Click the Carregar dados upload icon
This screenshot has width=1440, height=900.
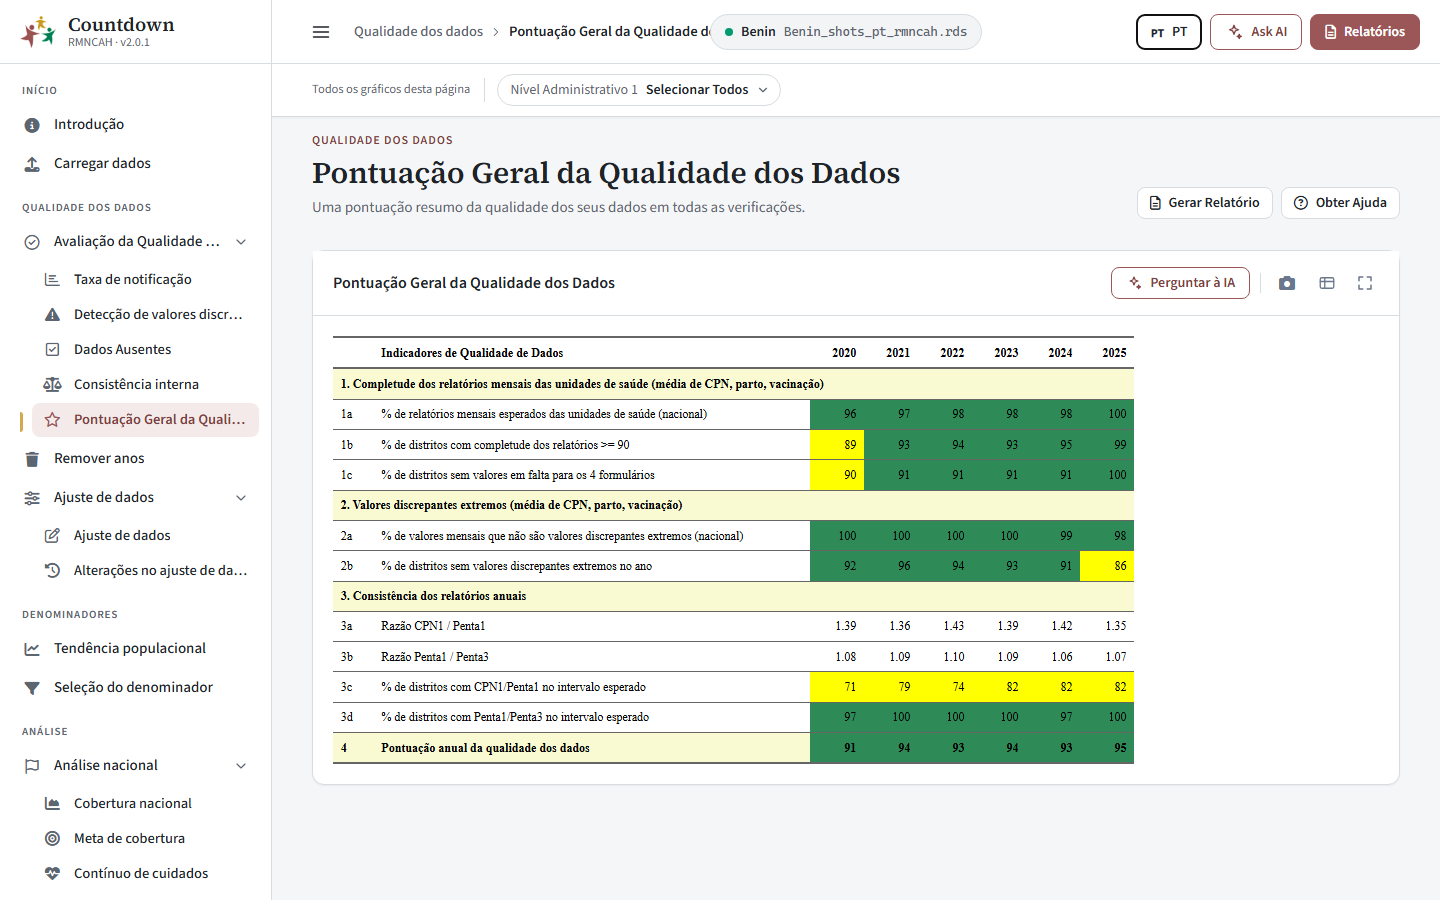pos(32,164)
